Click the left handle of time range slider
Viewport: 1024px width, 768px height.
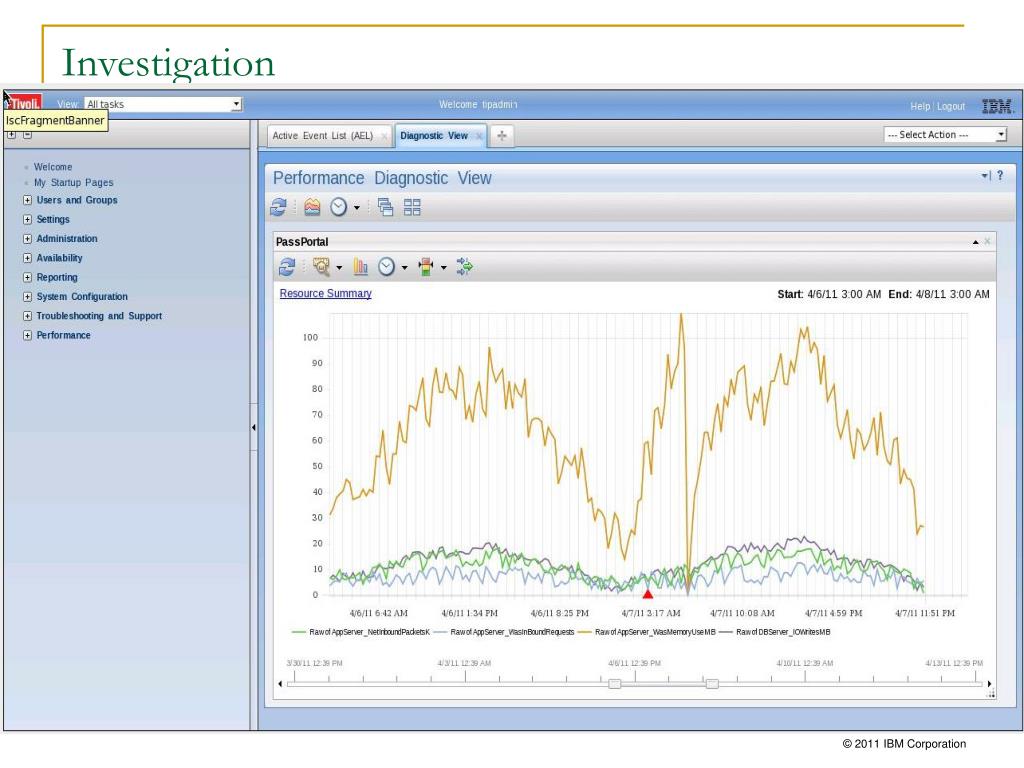coord(615,684)
